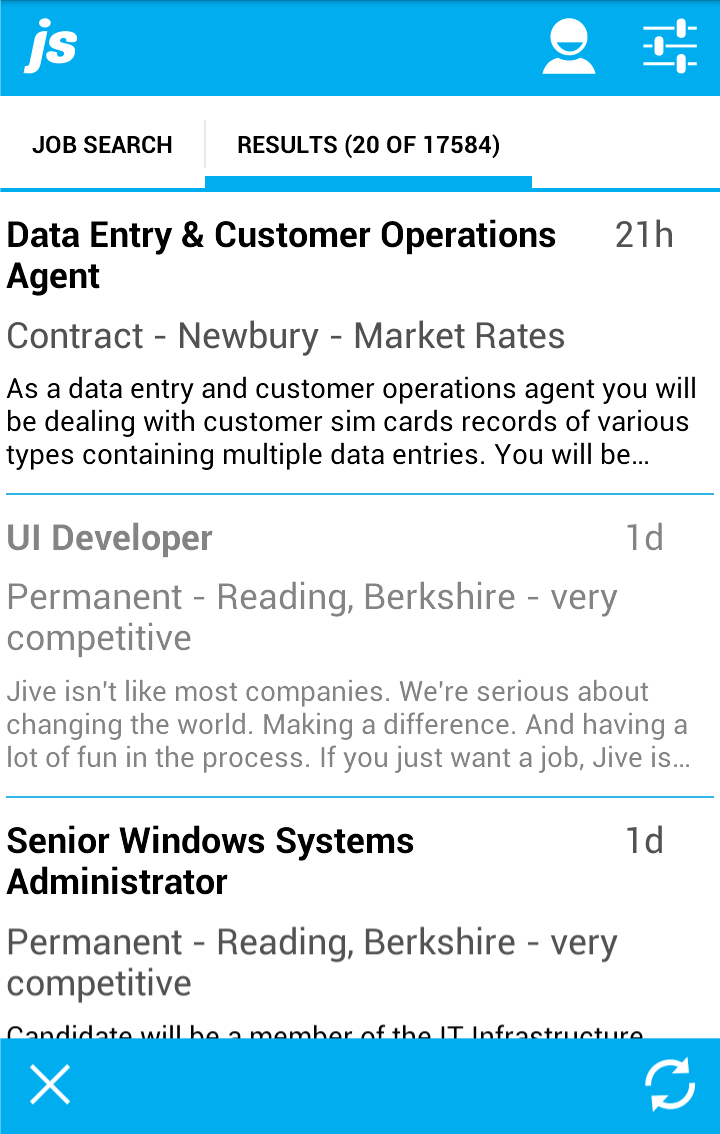The height and width of the screenshot is (1134, 720).
Task: Tap the blue bottom action bar
Action: 360,1086
